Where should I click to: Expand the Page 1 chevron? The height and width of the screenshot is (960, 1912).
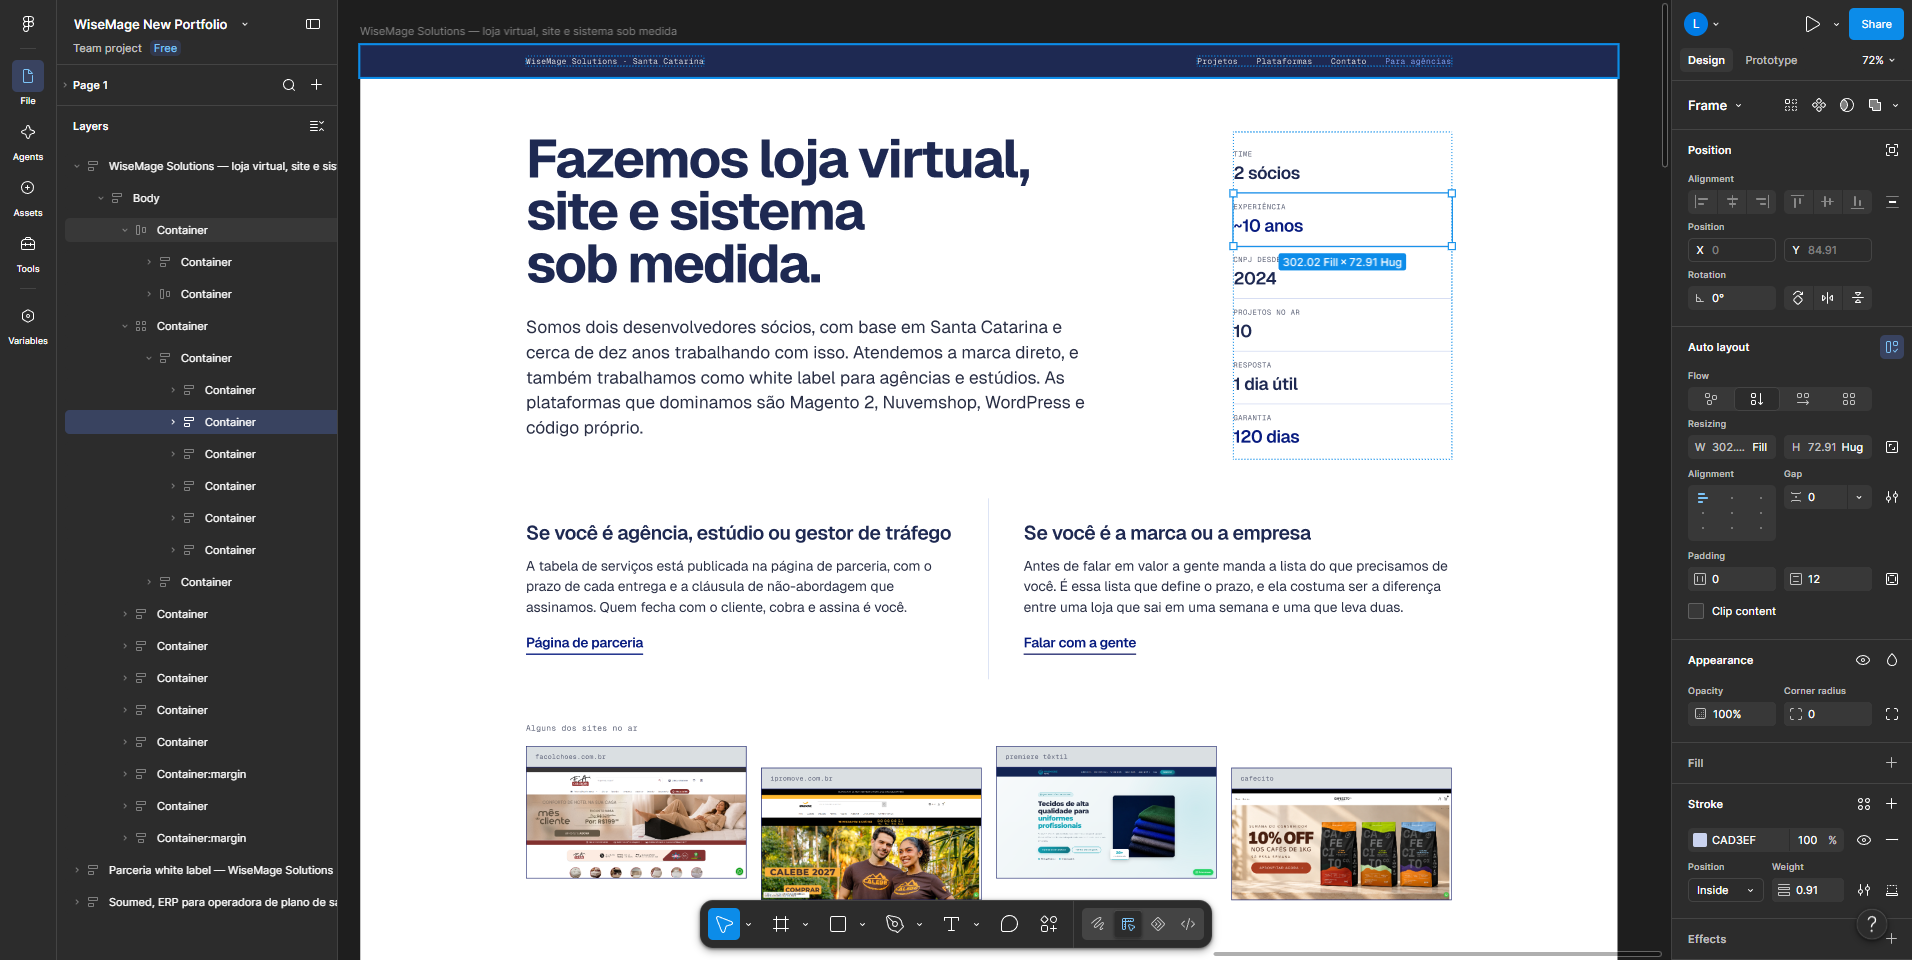point(65,85)
